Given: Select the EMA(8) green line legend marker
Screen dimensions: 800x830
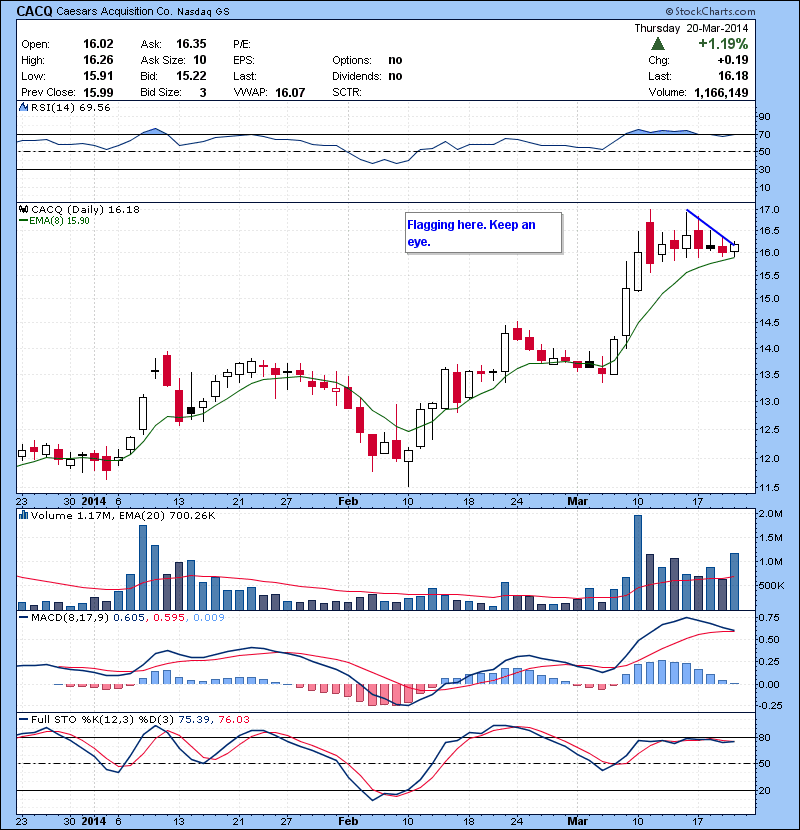Looking at the screenshot, I should (x=23, y=220).
